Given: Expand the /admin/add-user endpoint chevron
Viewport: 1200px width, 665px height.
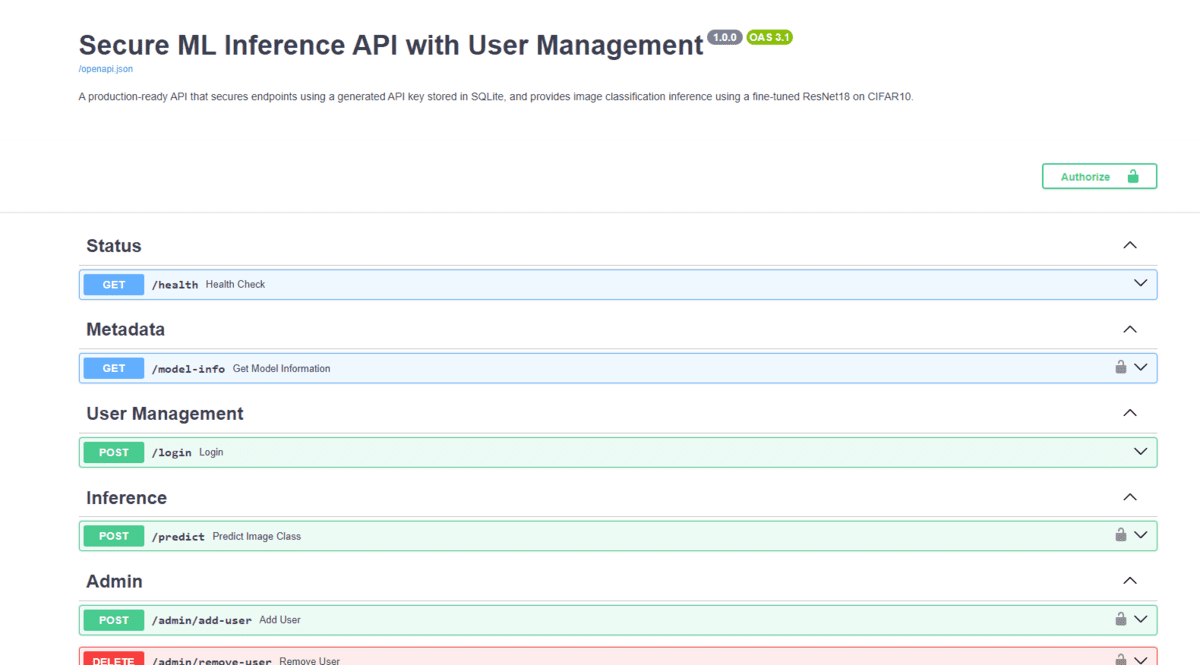Looking at the screenshot, I should pos(1141,619).
